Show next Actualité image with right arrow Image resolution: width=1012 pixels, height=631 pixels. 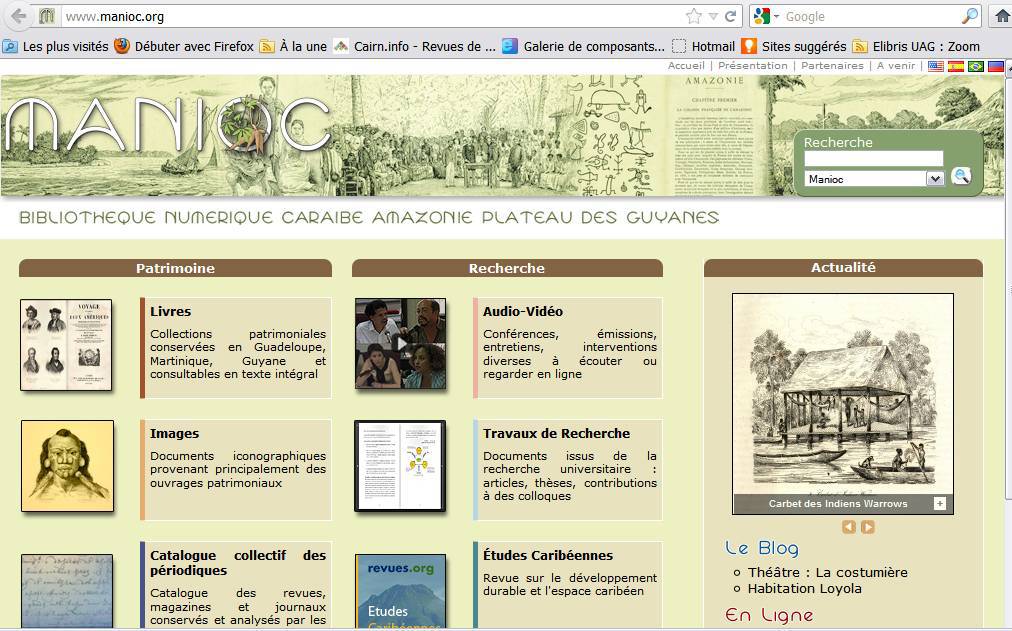pyautogui.click(x=867, y=527)
